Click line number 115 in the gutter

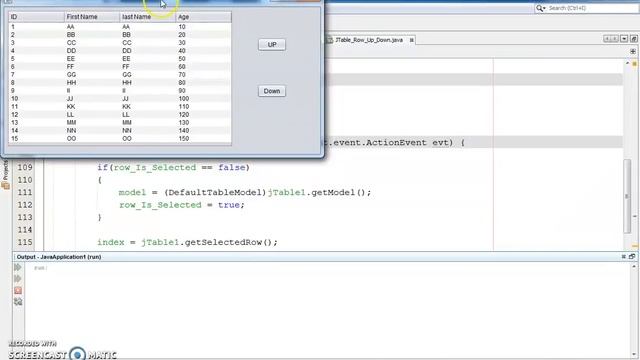[24, 242]
